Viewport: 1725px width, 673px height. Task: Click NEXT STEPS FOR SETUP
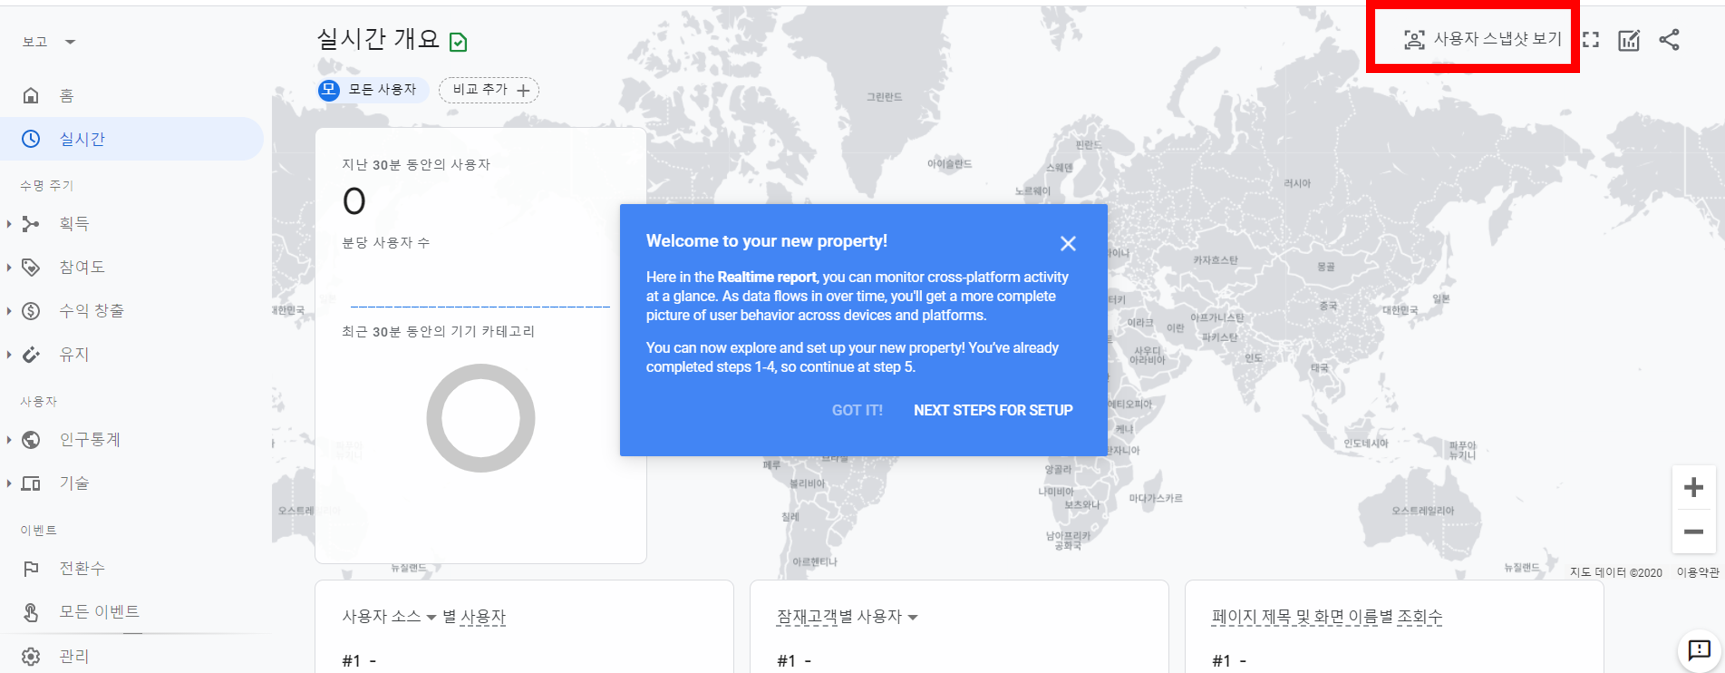point(993,410)
